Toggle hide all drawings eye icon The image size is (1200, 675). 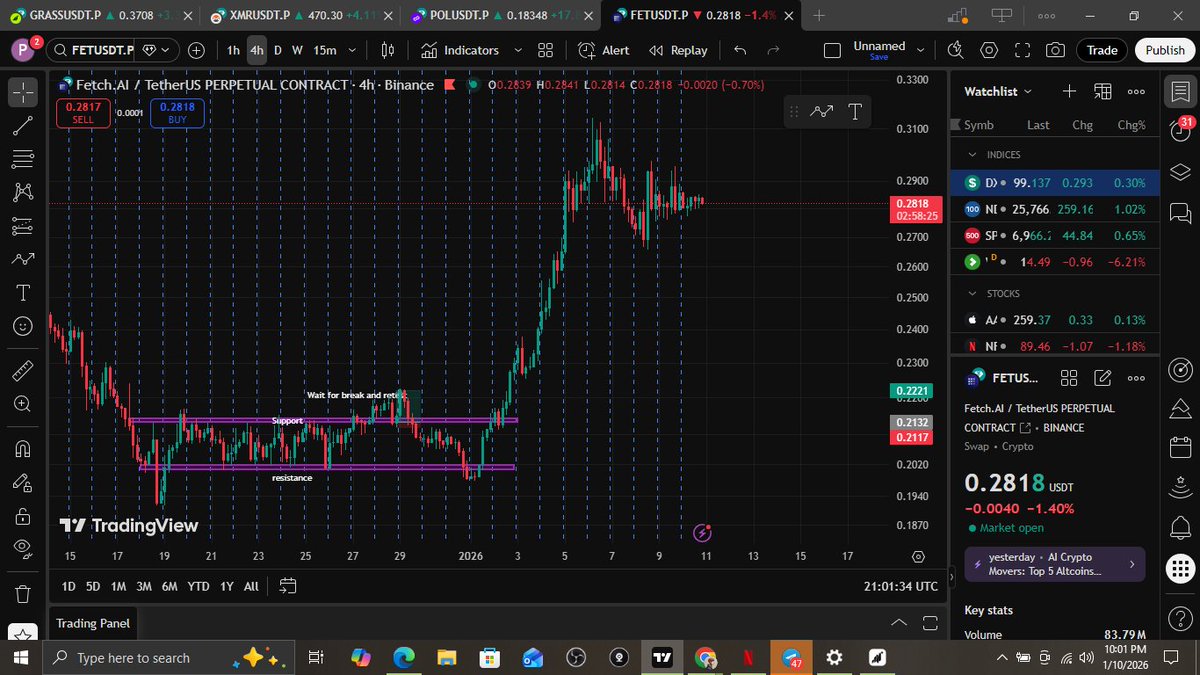[23, 548]
